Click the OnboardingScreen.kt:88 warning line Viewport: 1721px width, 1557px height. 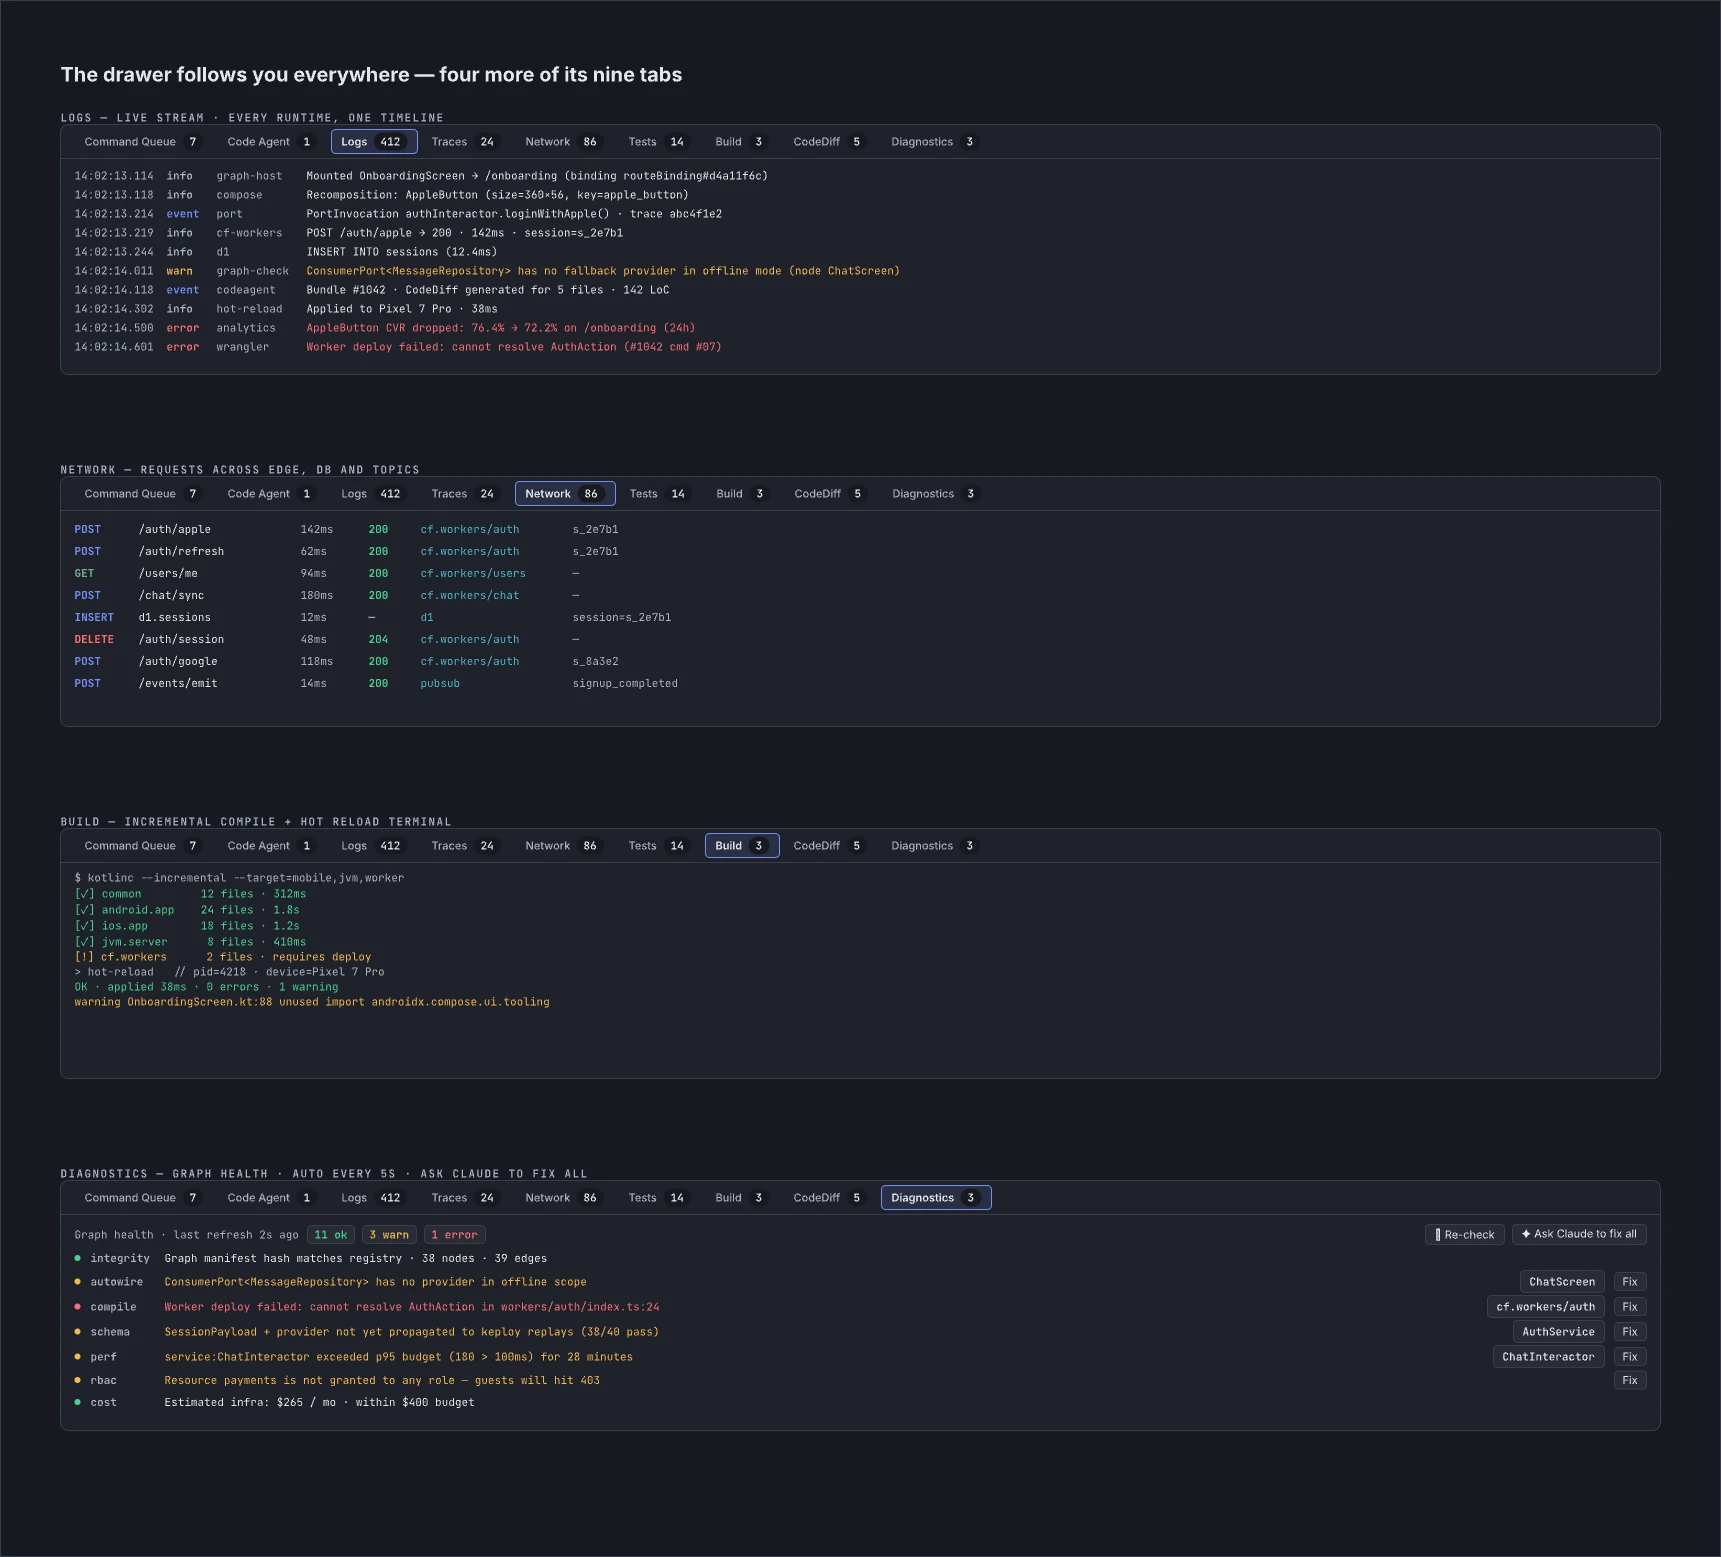click(312, 1002)
